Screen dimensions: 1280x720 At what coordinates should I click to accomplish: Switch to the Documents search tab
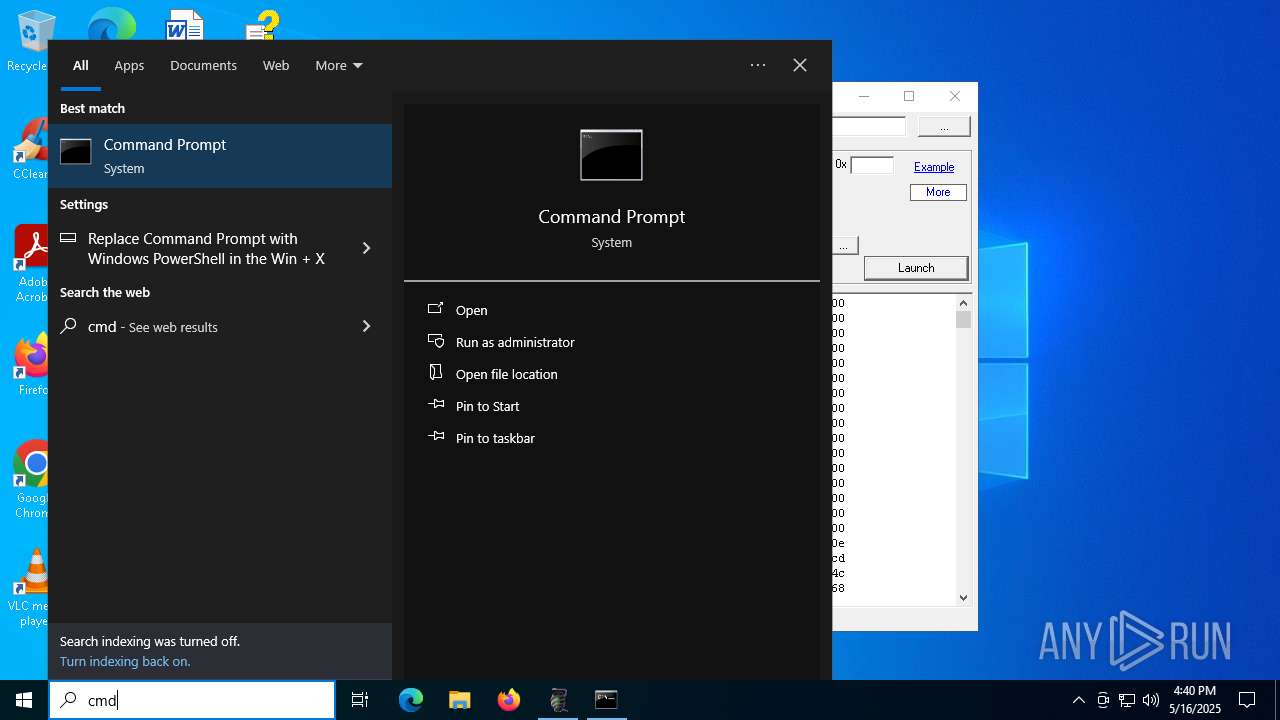(203, 65)
